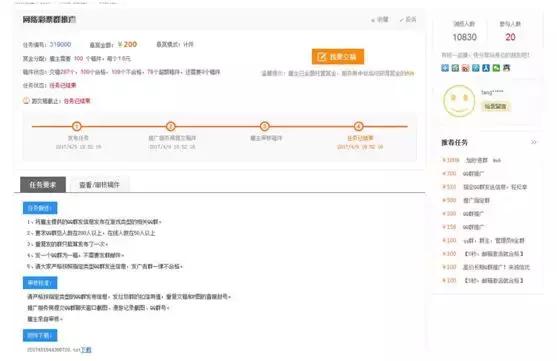This screenshot has width=557, height=361.
Task: Click step 3 circle on the progress line
Action: [x=265, y=126]
